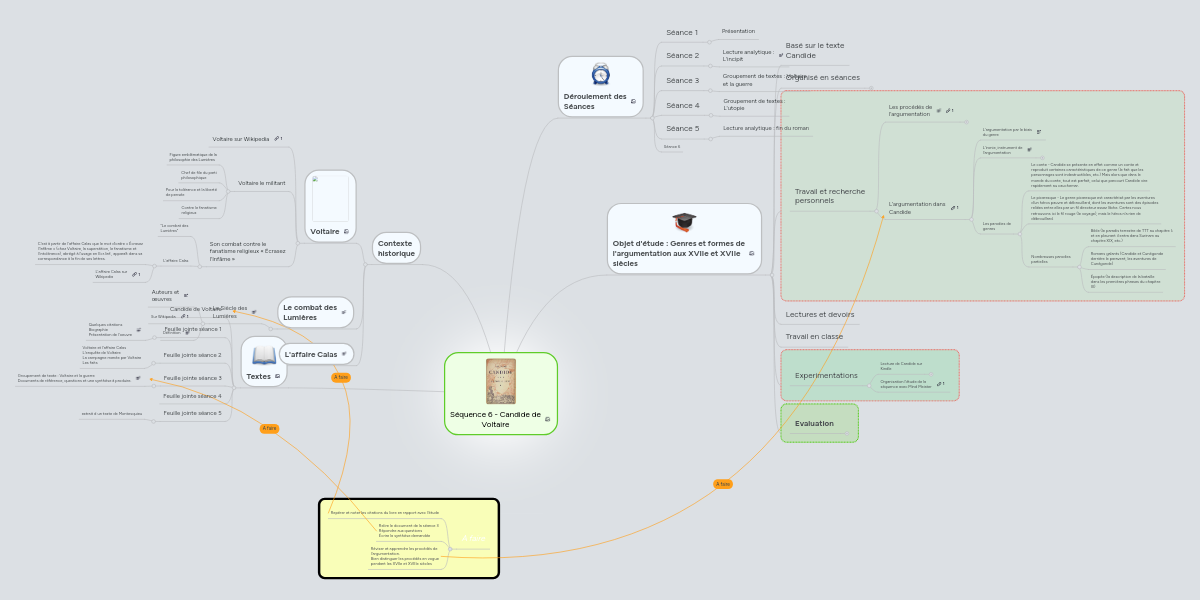Open the link icon beside Sur Wikipedia
The image size is (1200, 600).
pyautogui.click(x=184, y=316)
